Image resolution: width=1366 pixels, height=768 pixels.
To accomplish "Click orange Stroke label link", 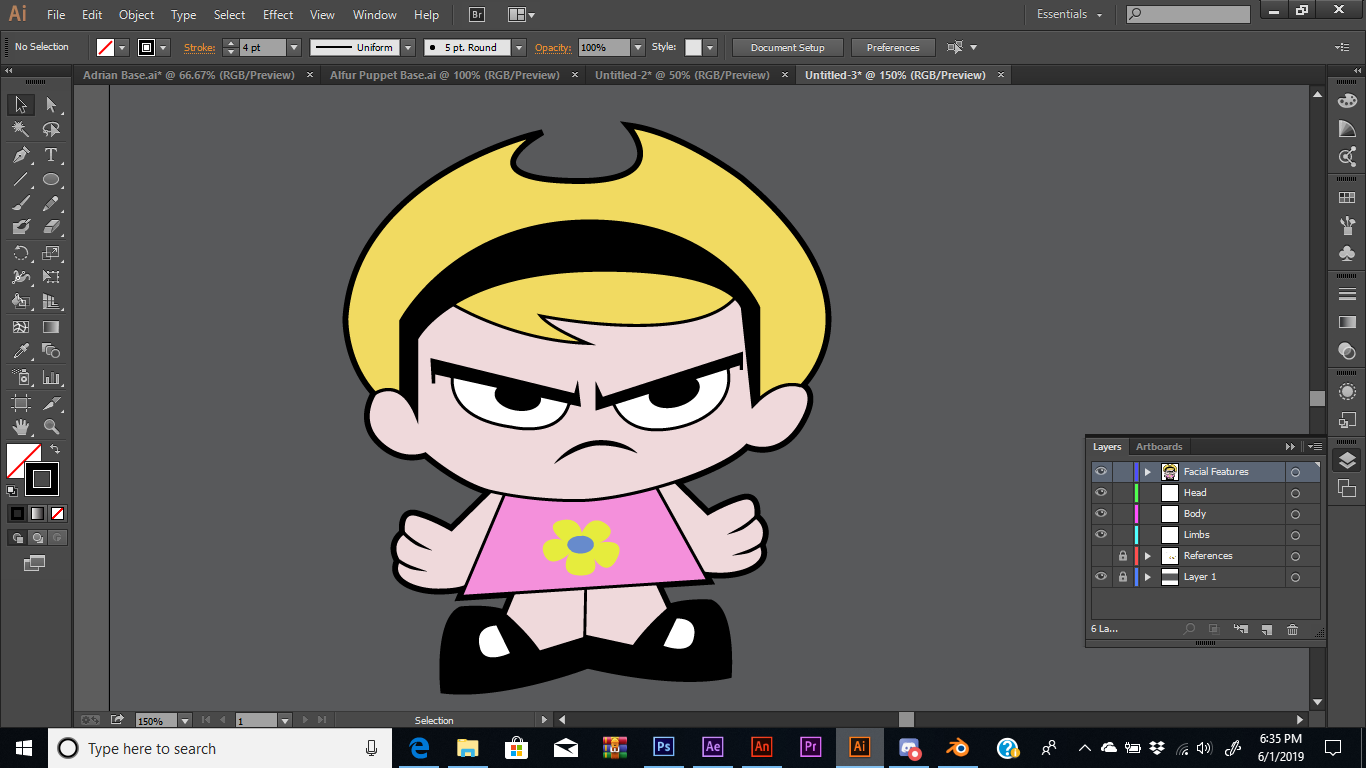I will (x=199, y=47).
